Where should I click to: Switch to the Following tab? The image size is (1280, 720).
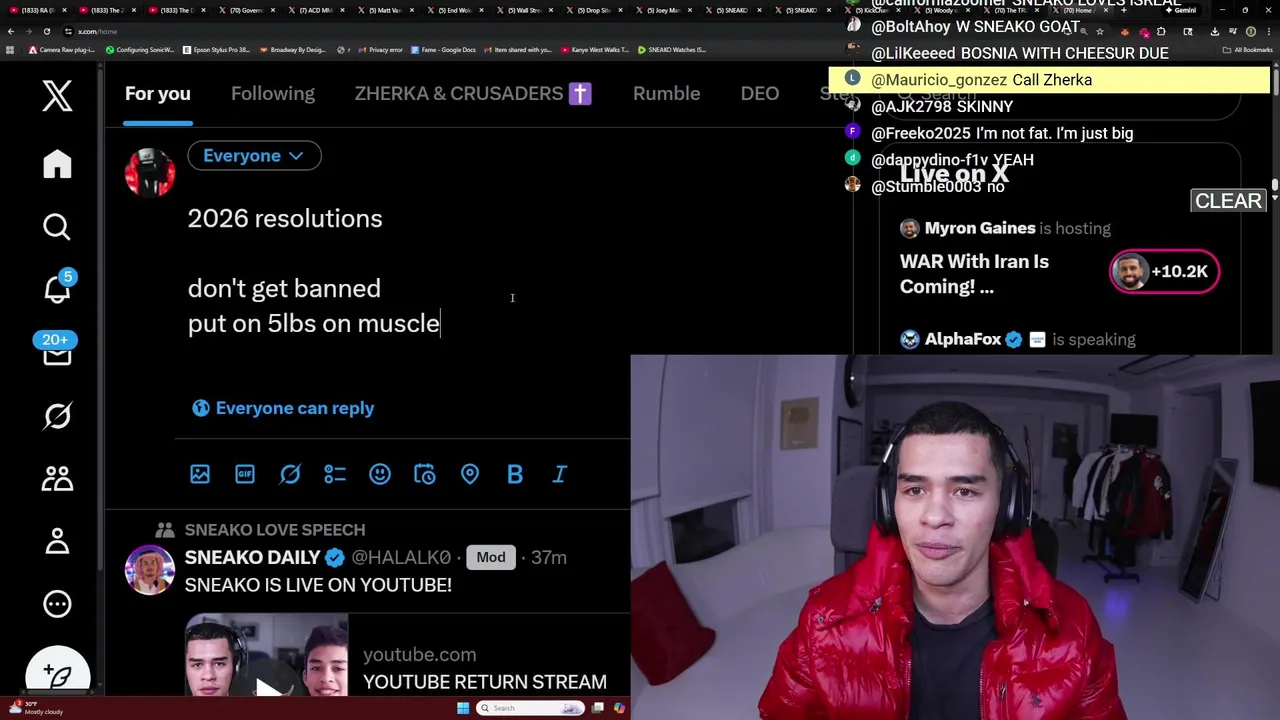coord(272,93)
